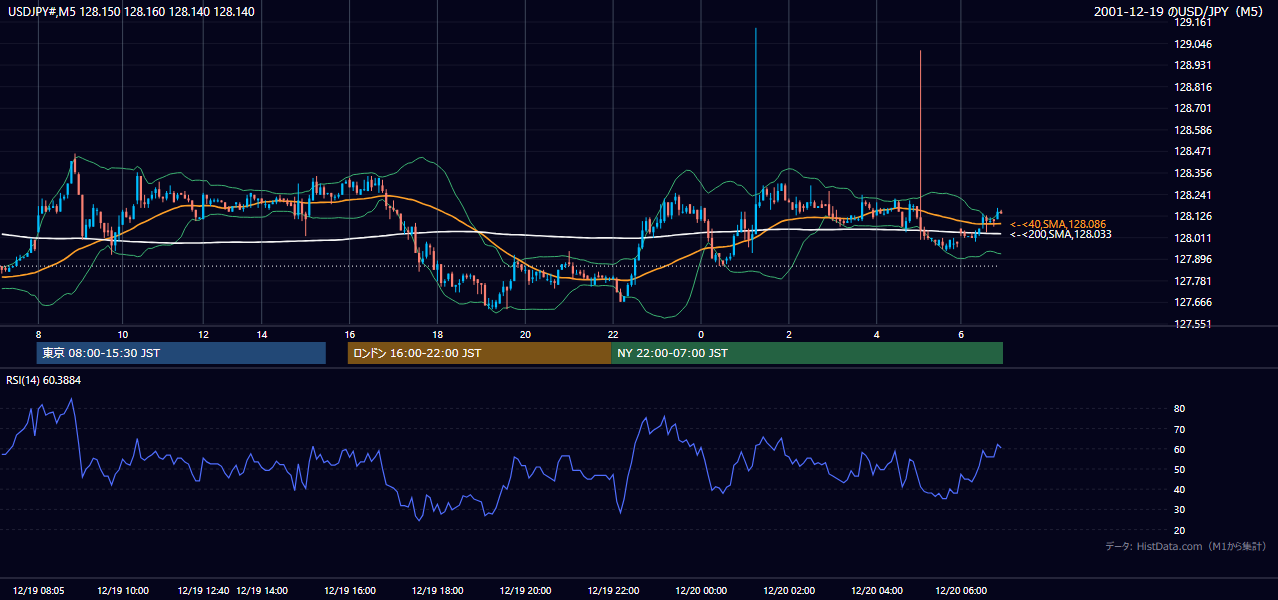
Task: Click the price axis value 129.046
Action: 1192,44
